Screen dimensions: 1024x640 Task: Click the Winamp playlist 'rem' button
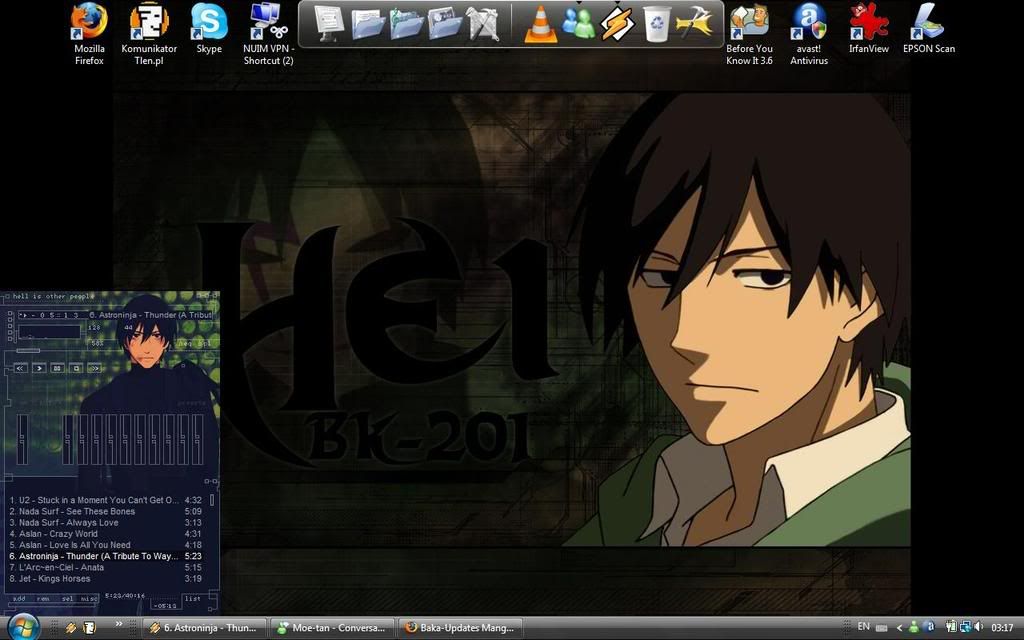[x=43, y=598]
